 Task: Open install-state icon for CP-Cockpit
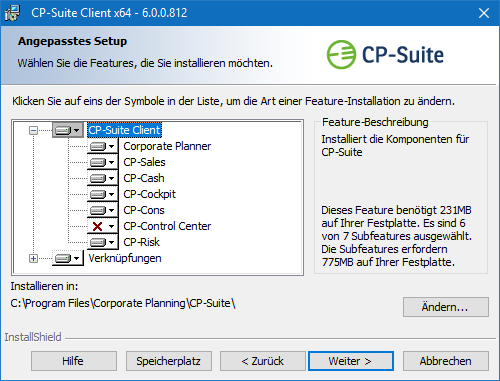pos(102,194)
